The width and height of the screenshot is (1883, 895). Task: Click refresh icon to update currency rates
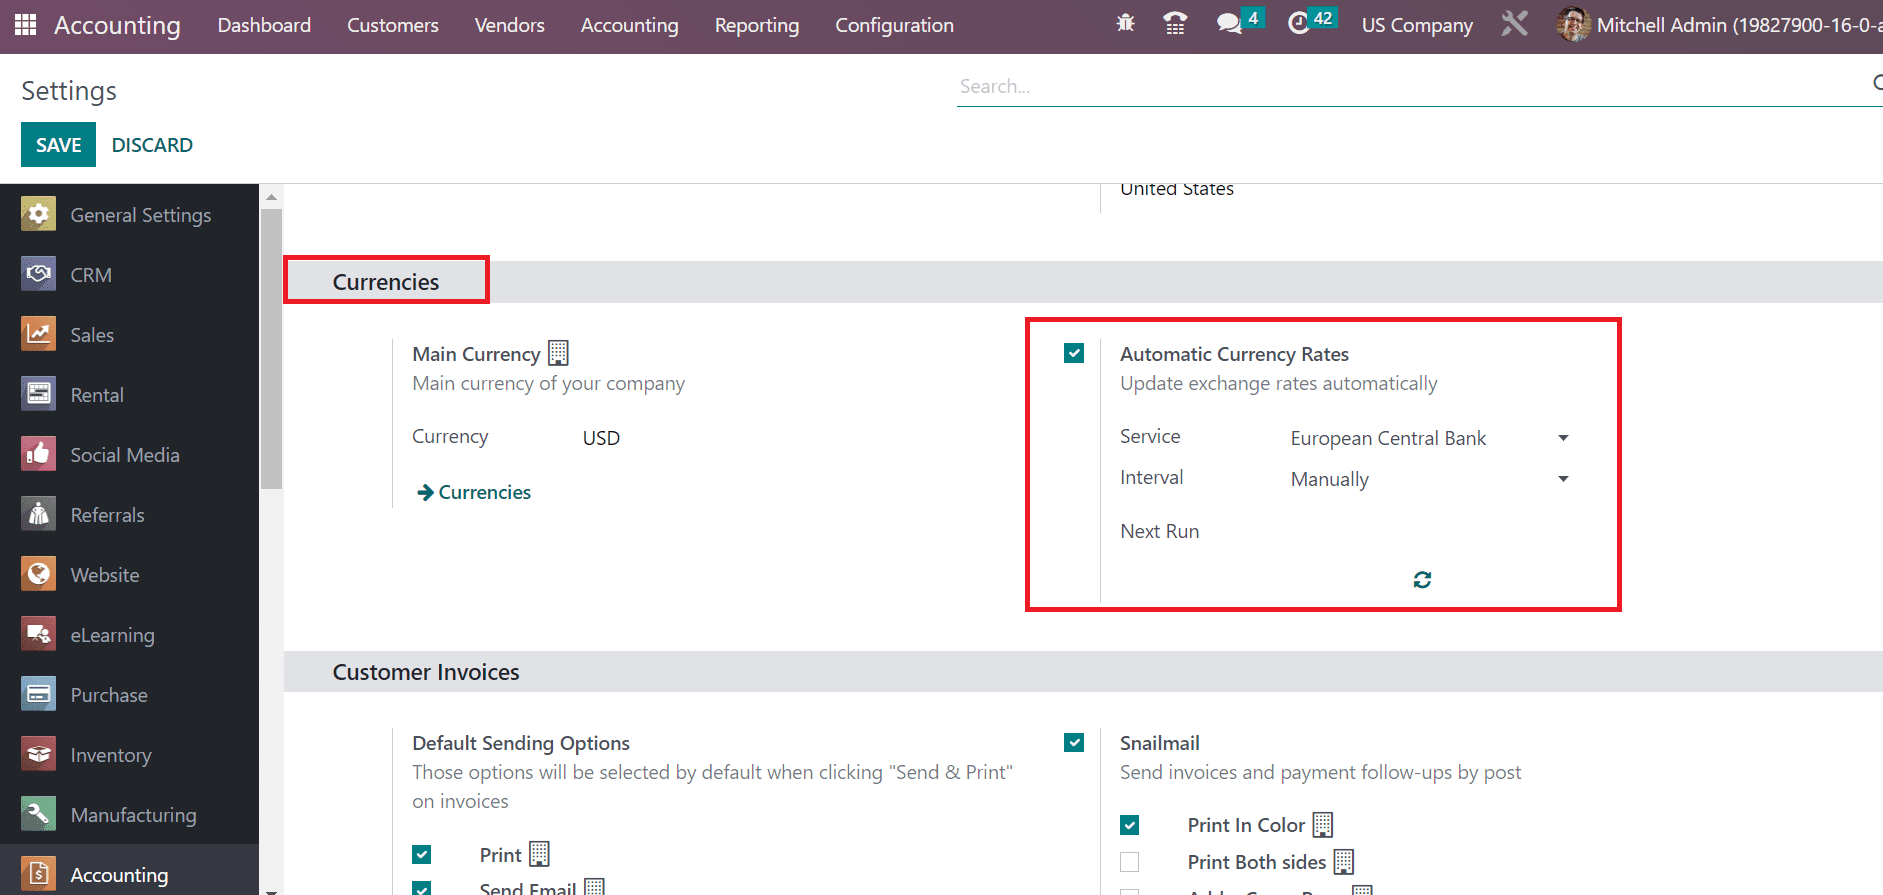[x=1422, y=579]
